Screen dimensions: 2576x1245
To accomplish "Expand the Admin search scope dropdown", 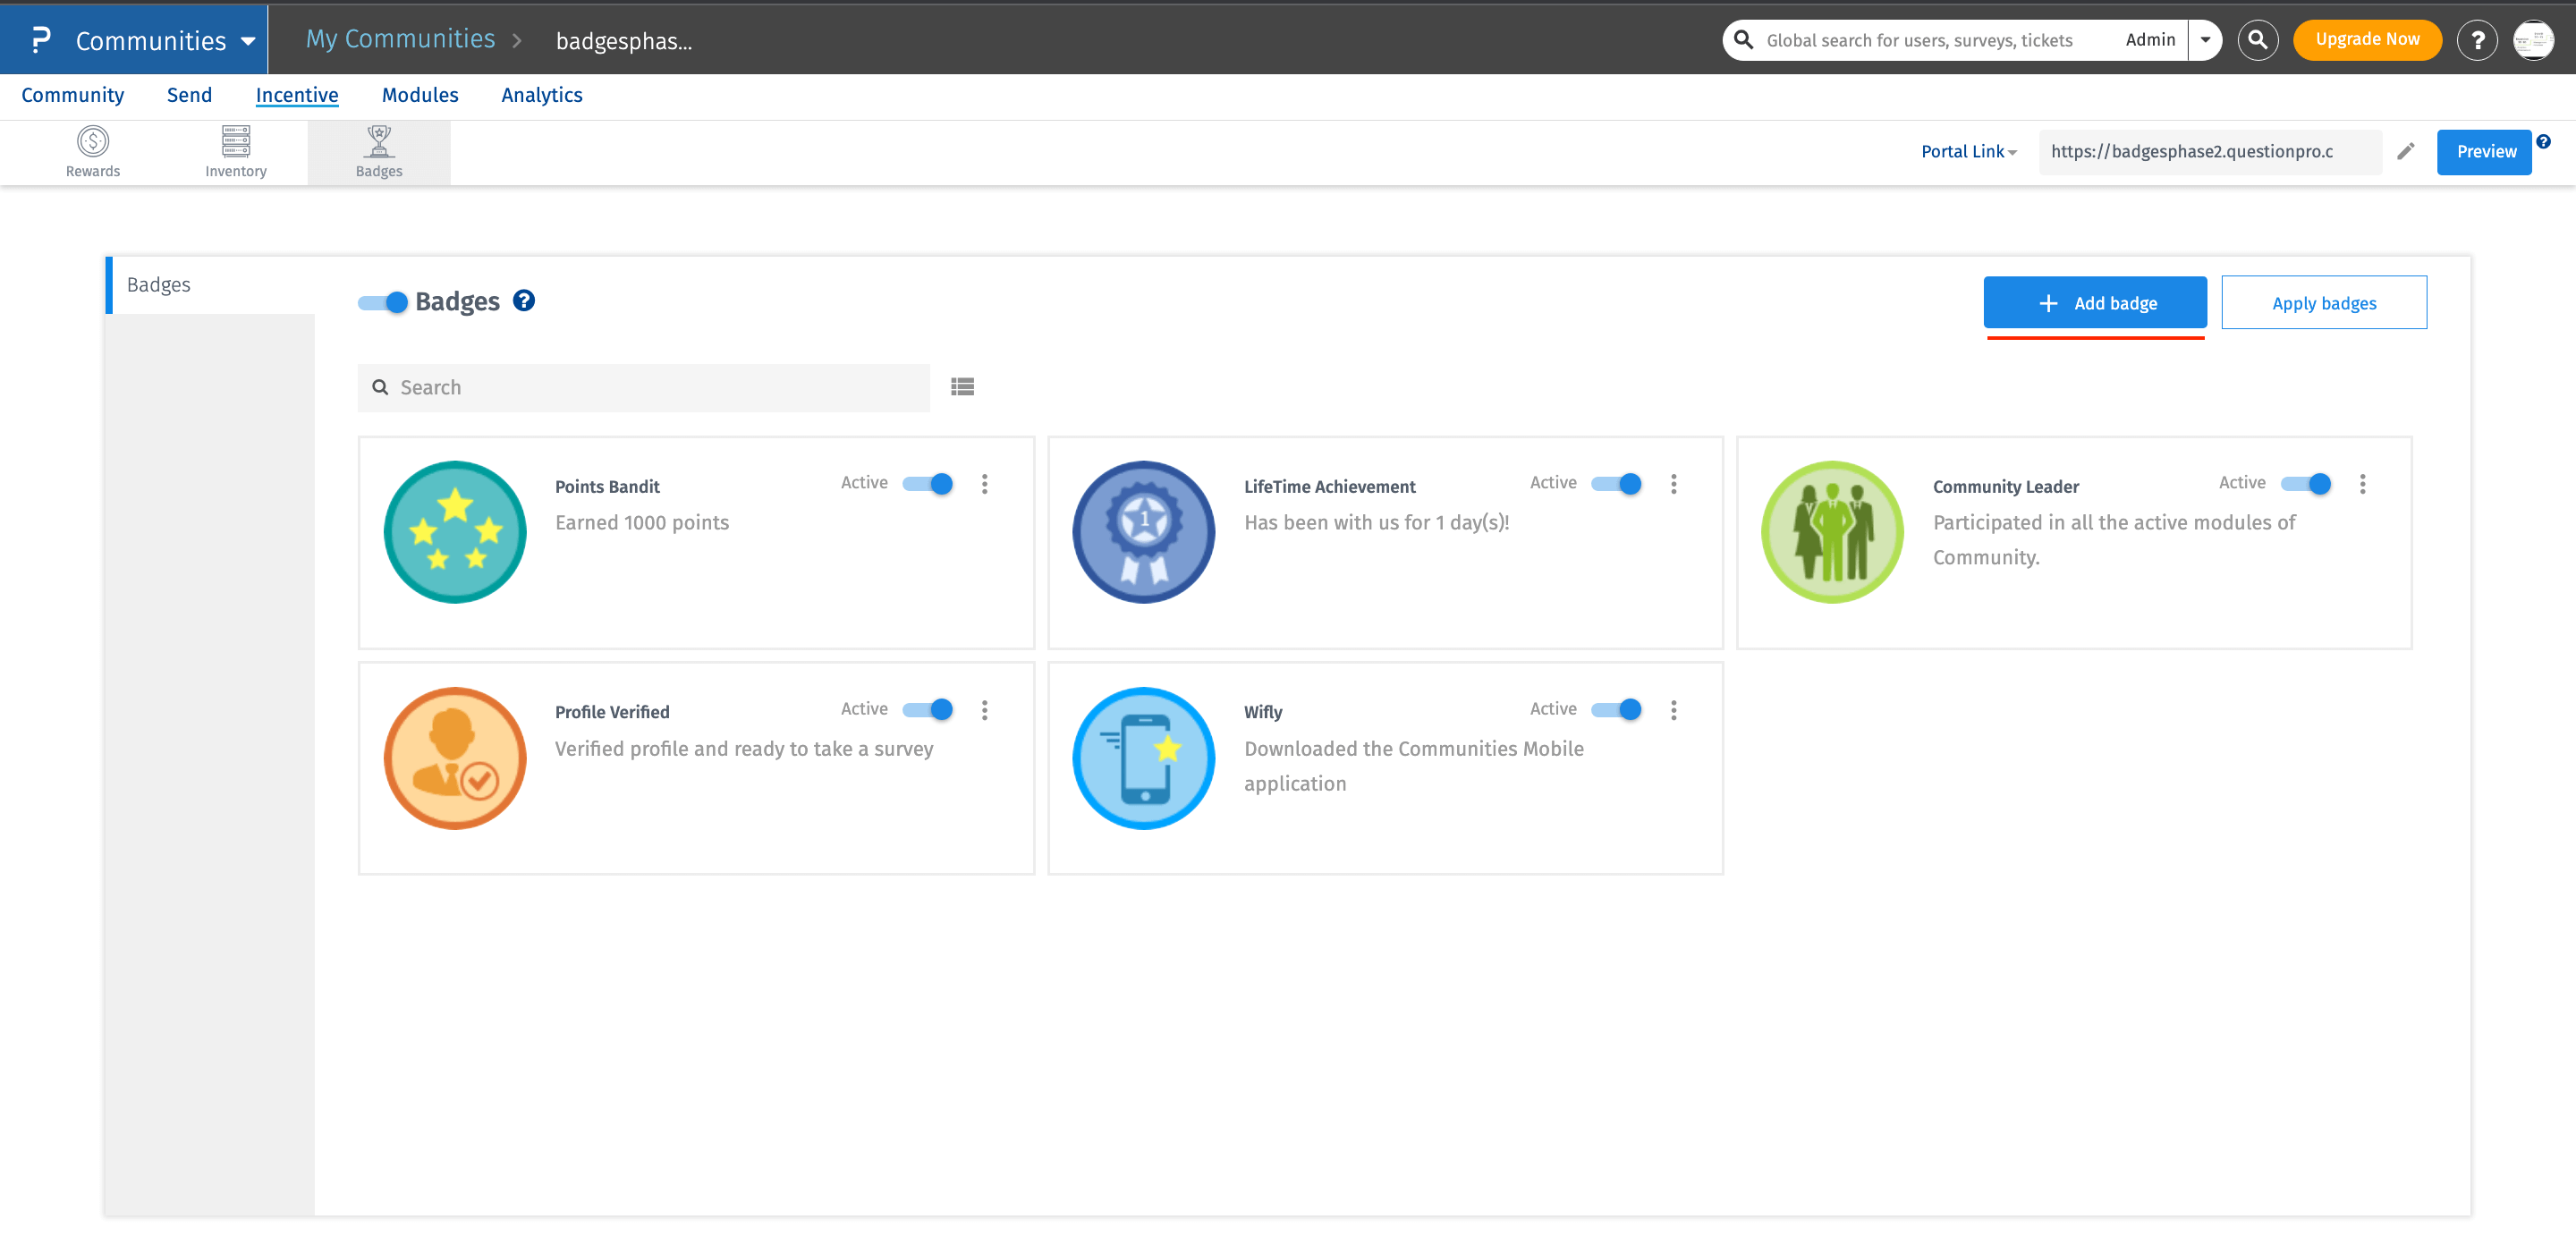I will click(x=2205, y=40).
